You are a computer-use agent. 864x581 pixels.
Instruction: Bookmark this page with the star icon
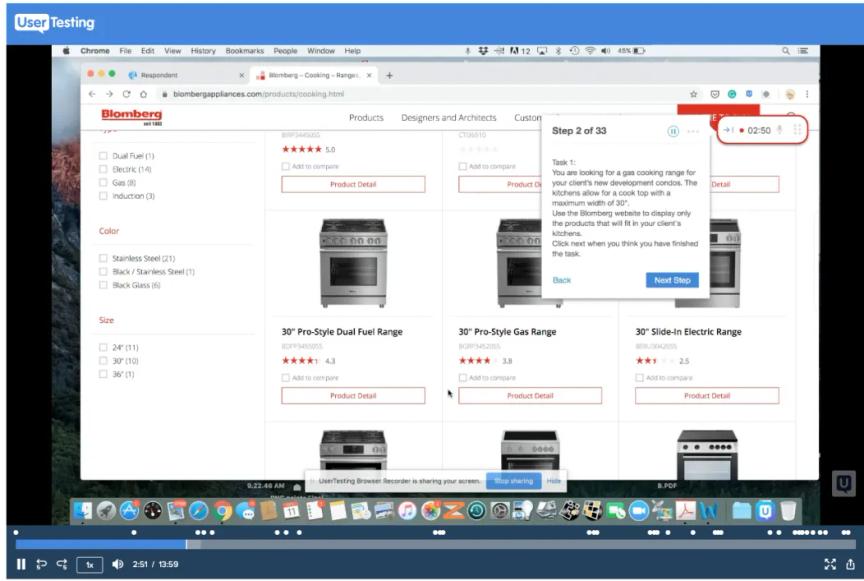click(694, 94)
